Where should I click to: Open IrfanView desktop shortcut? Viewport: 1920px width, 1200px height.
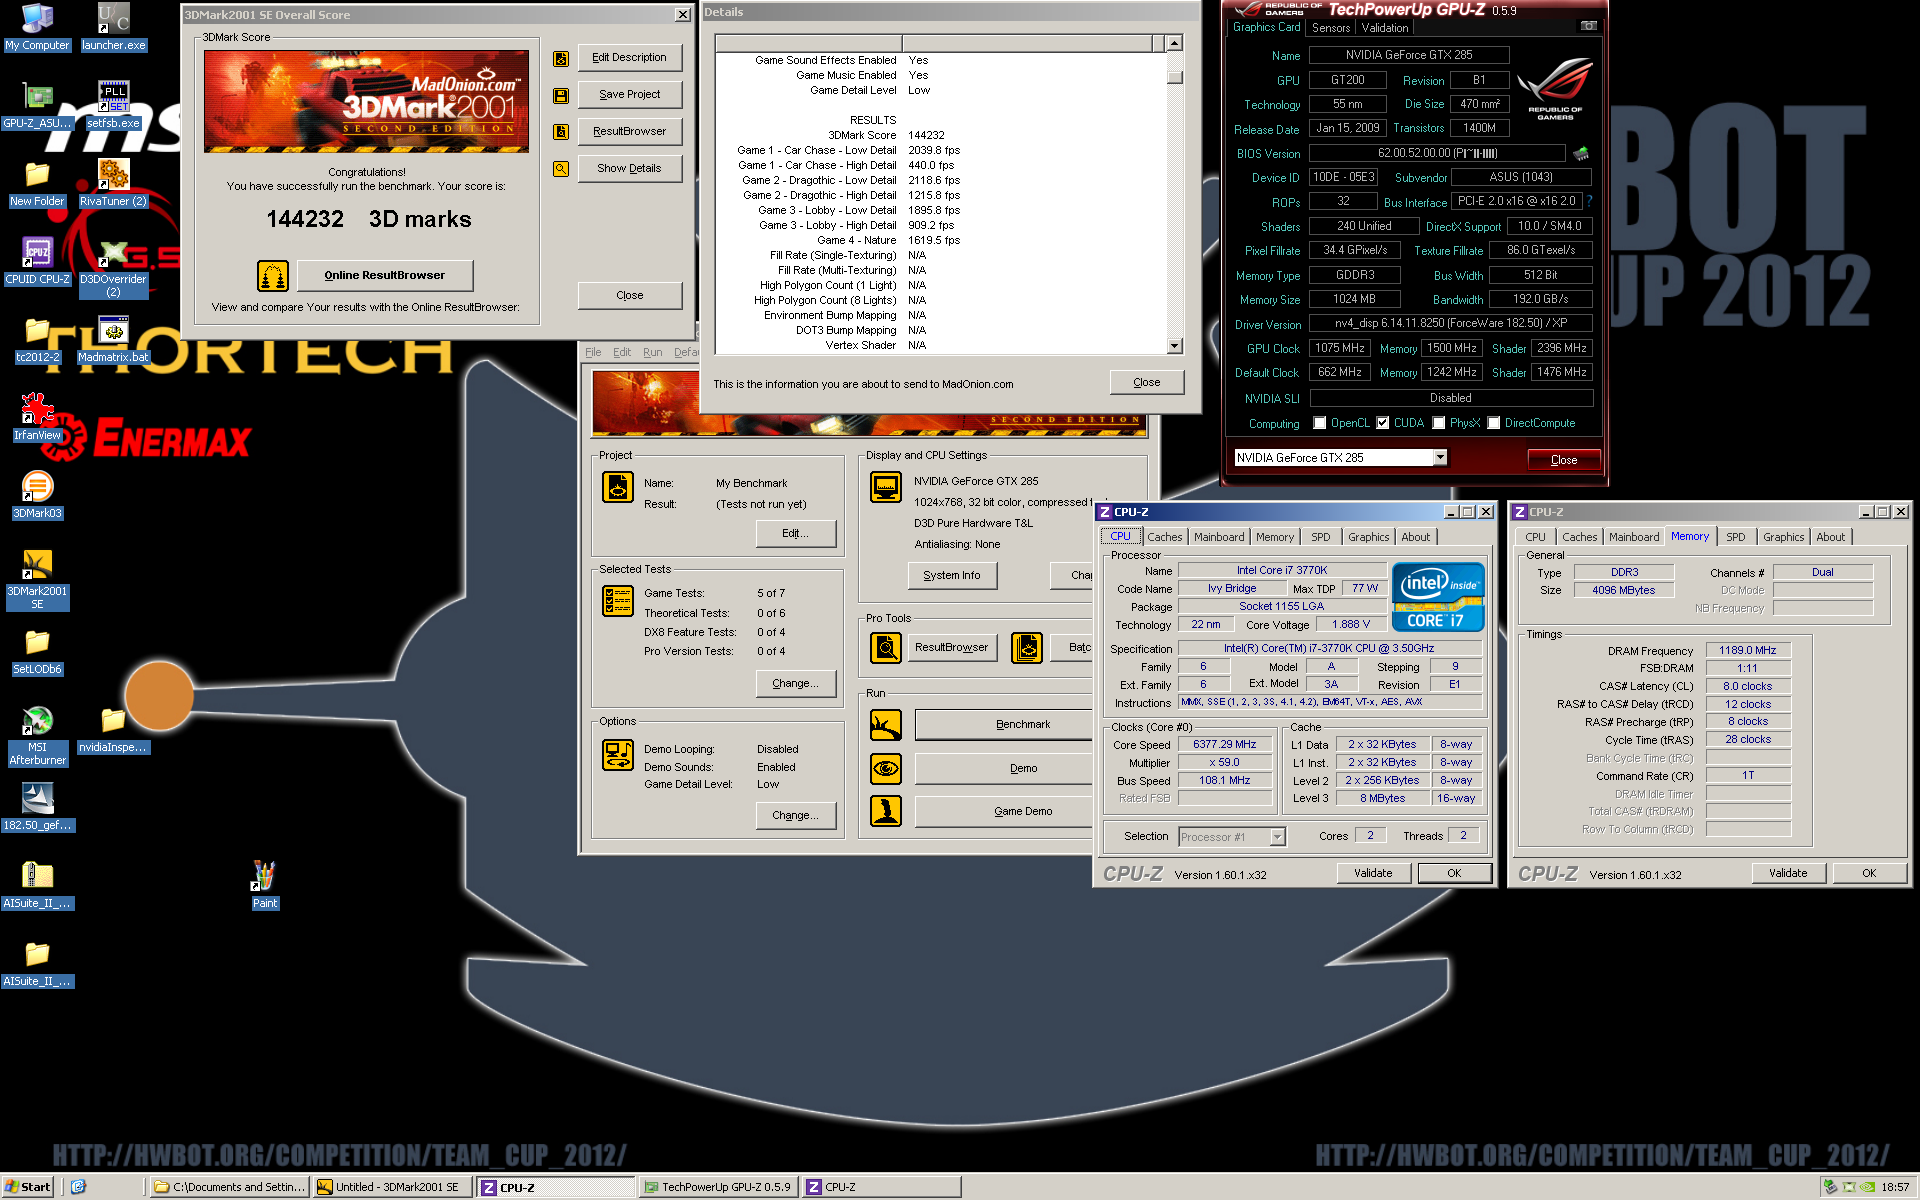click(37, 417)
